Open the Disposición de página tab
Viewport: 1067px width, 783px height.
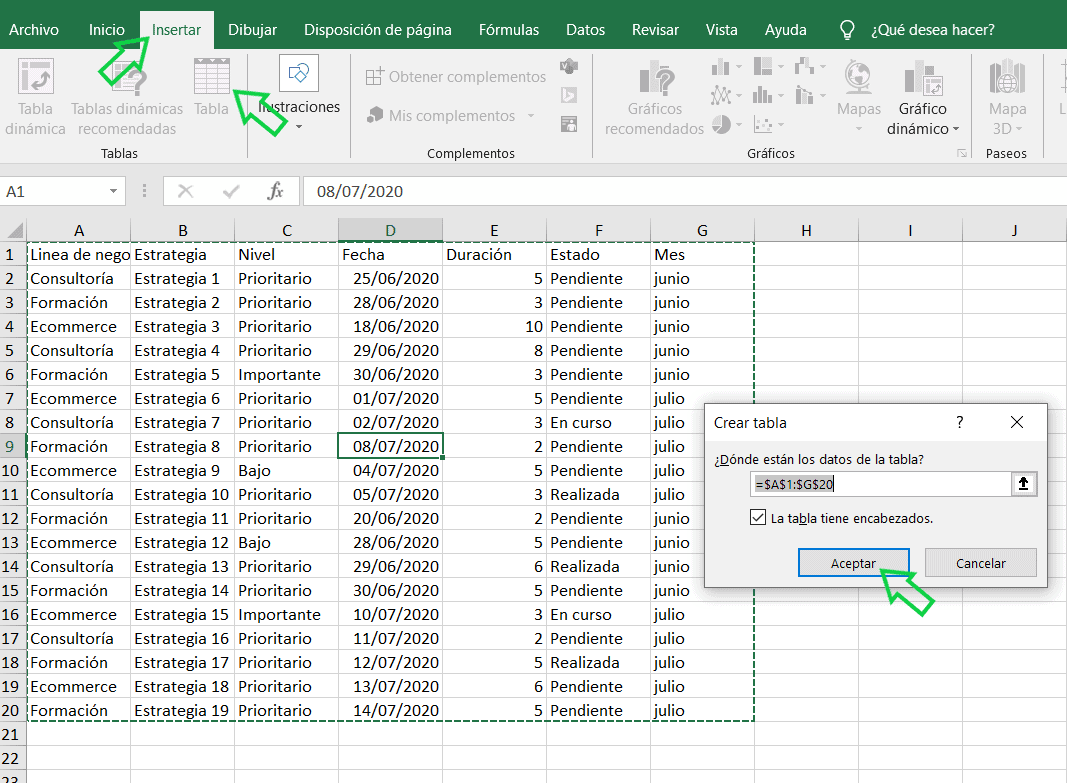point(378,30)
